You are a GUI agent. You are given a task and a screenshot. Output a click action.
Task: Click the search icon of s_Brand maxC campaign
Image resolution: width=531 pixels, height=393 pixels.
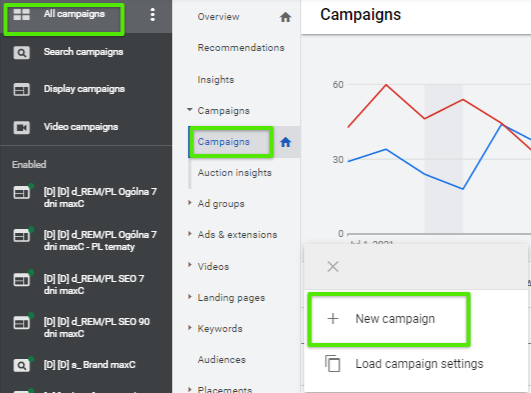(x=21, y=366)
